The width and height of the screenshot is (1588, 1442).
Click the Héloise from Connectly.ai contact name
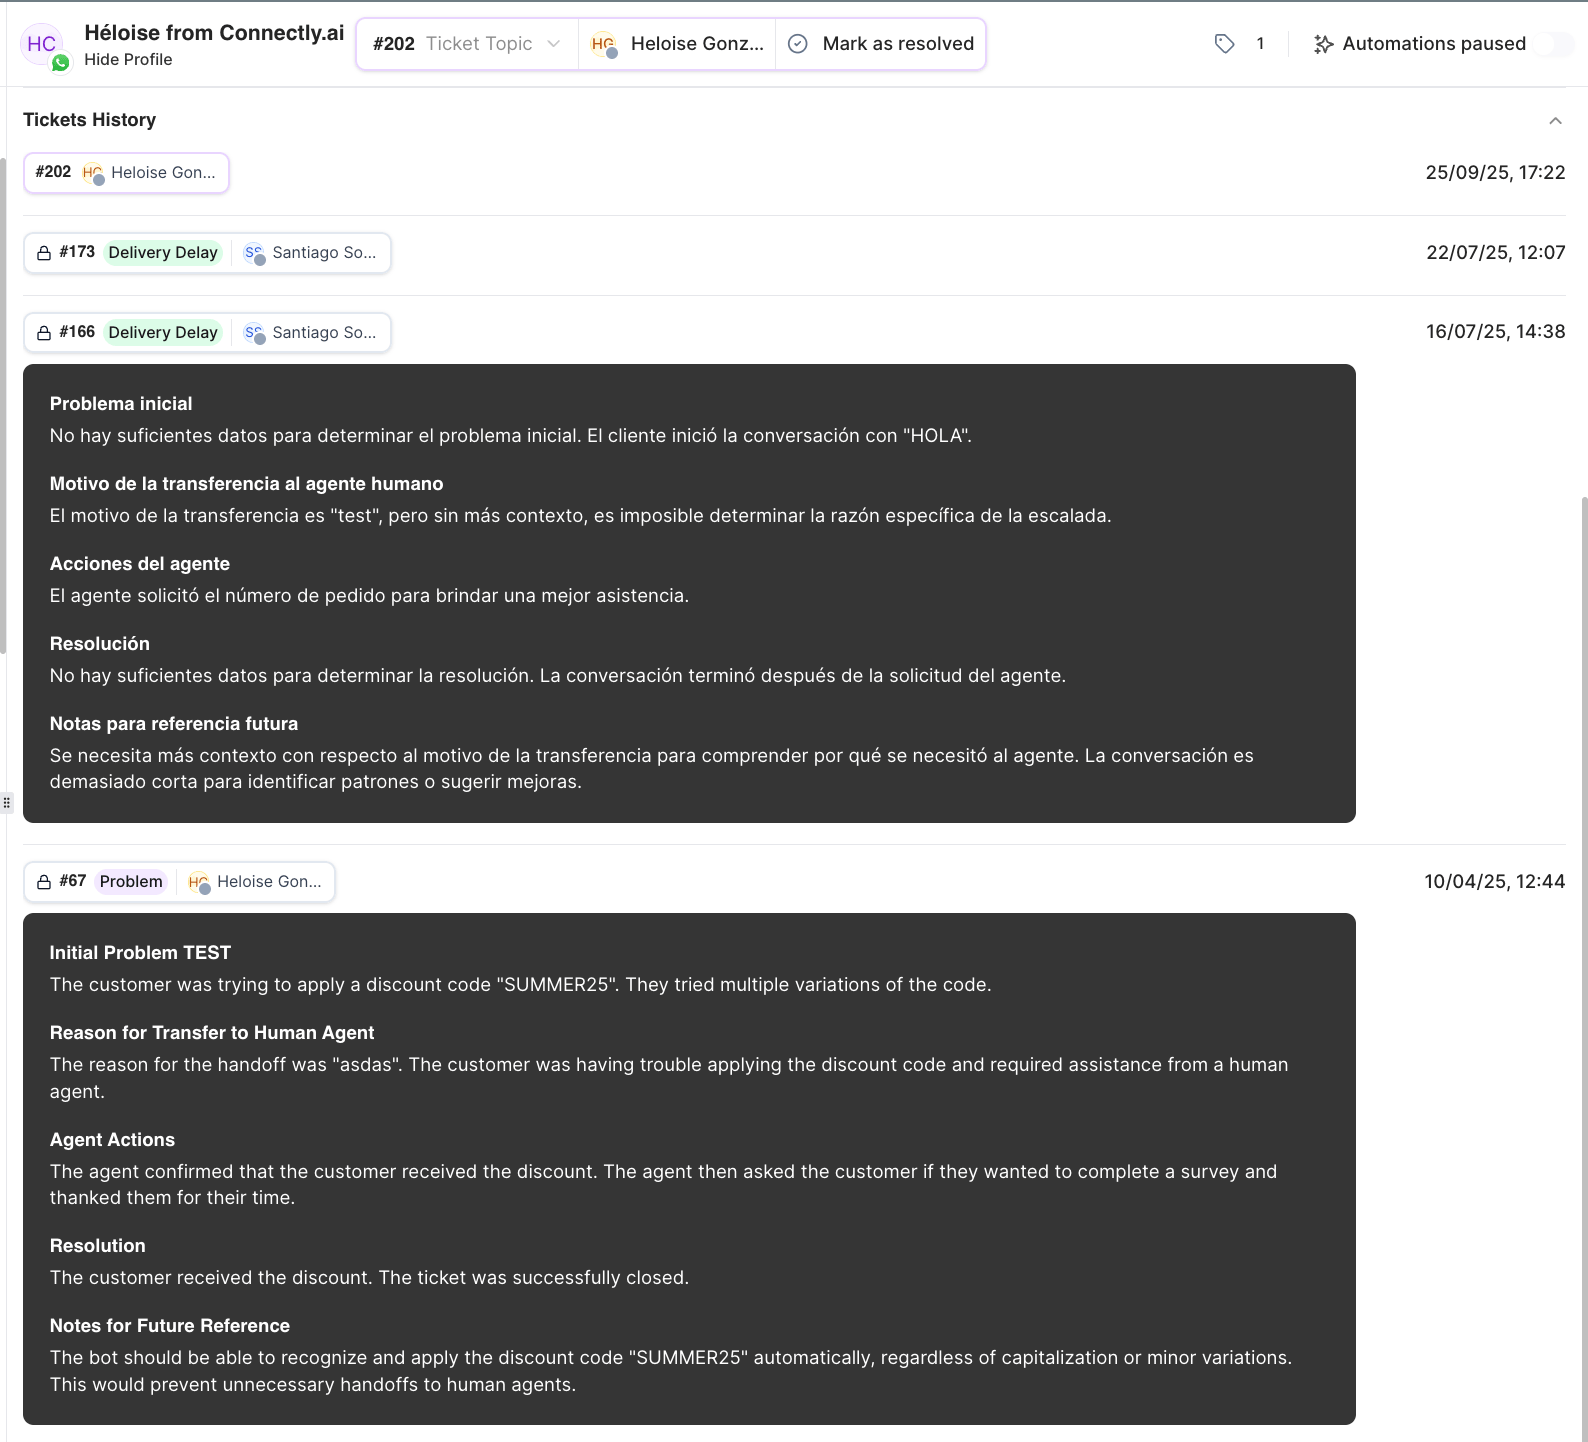(x=214, y=33)
